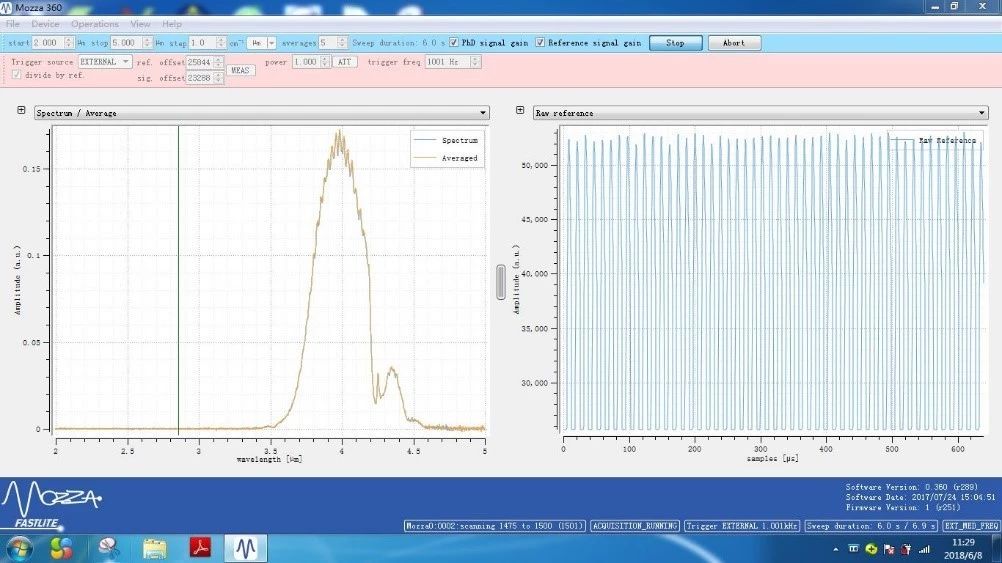The image size is (1002, 563).
Task: Open the Operations menu
Action: [95, 23]
